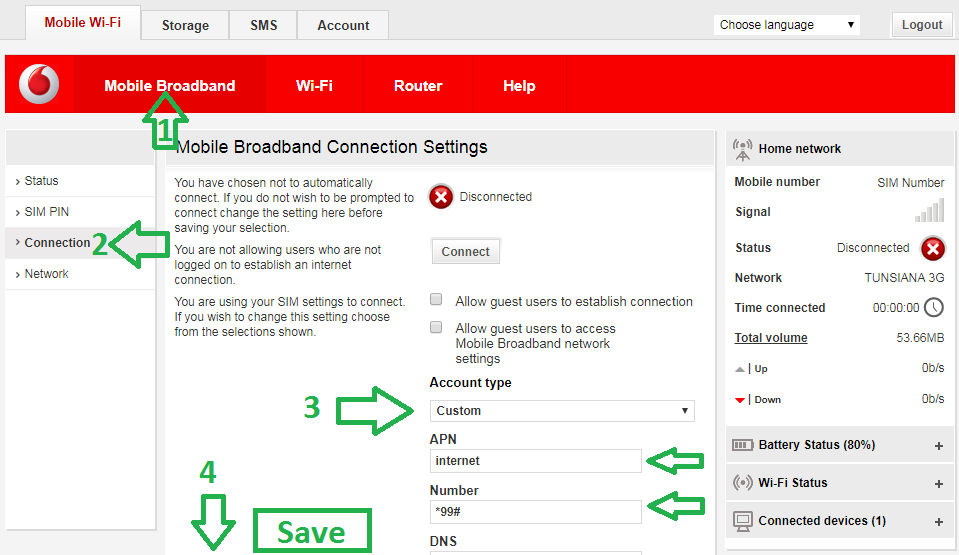The height and width of the screenshot is (555, 959).
Task: Click the Connected devices monitor icon
Action: point(742,521)
